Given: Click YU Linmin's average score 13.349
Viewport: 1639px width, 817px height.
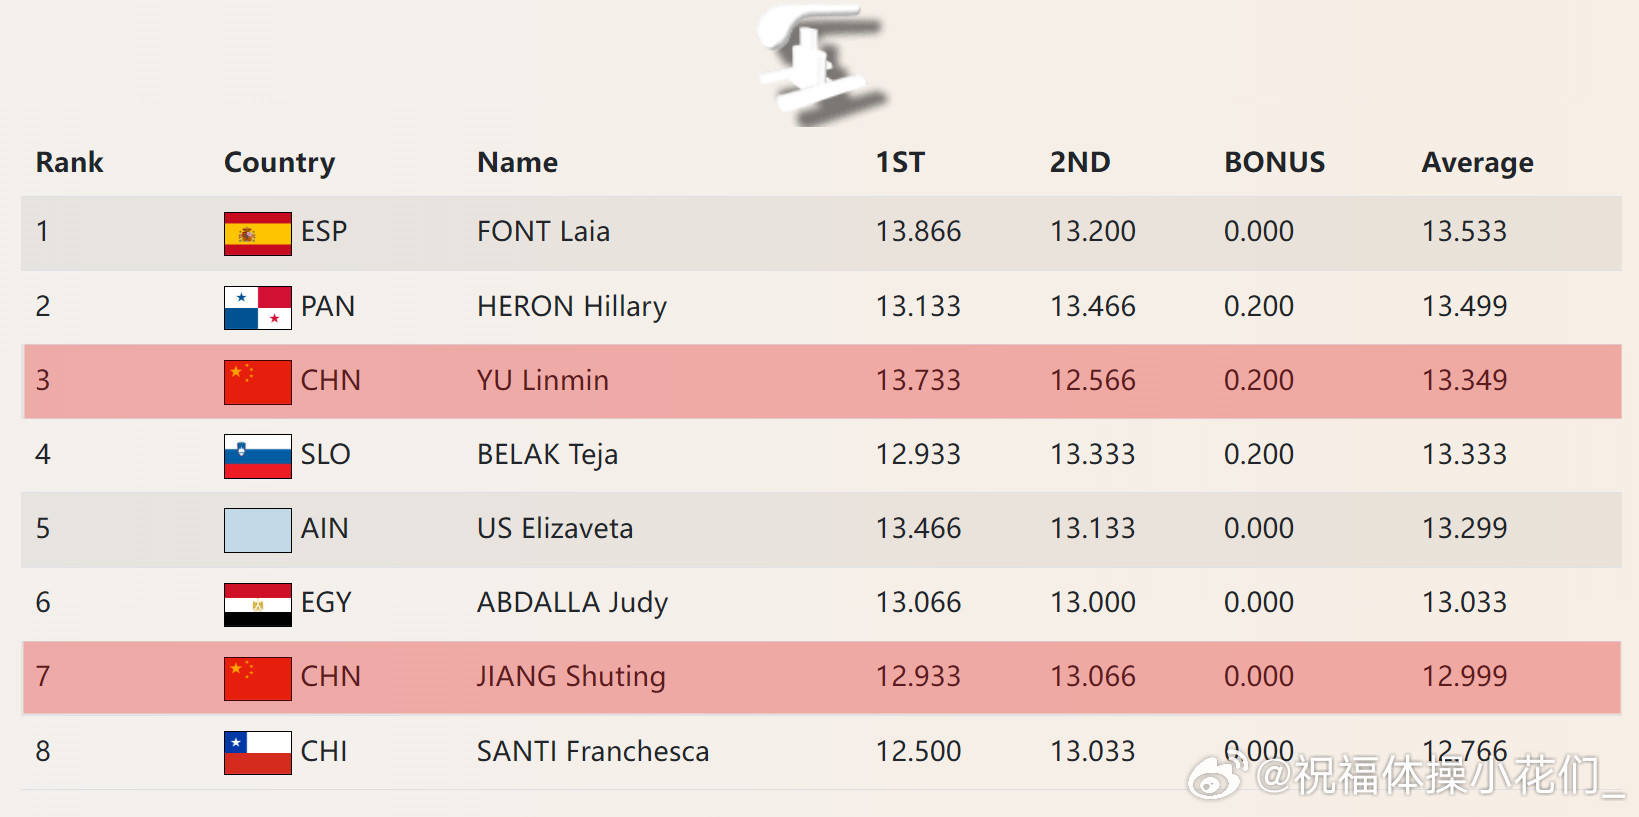Looking at the screenshot, I should [x=1464, y=380].
